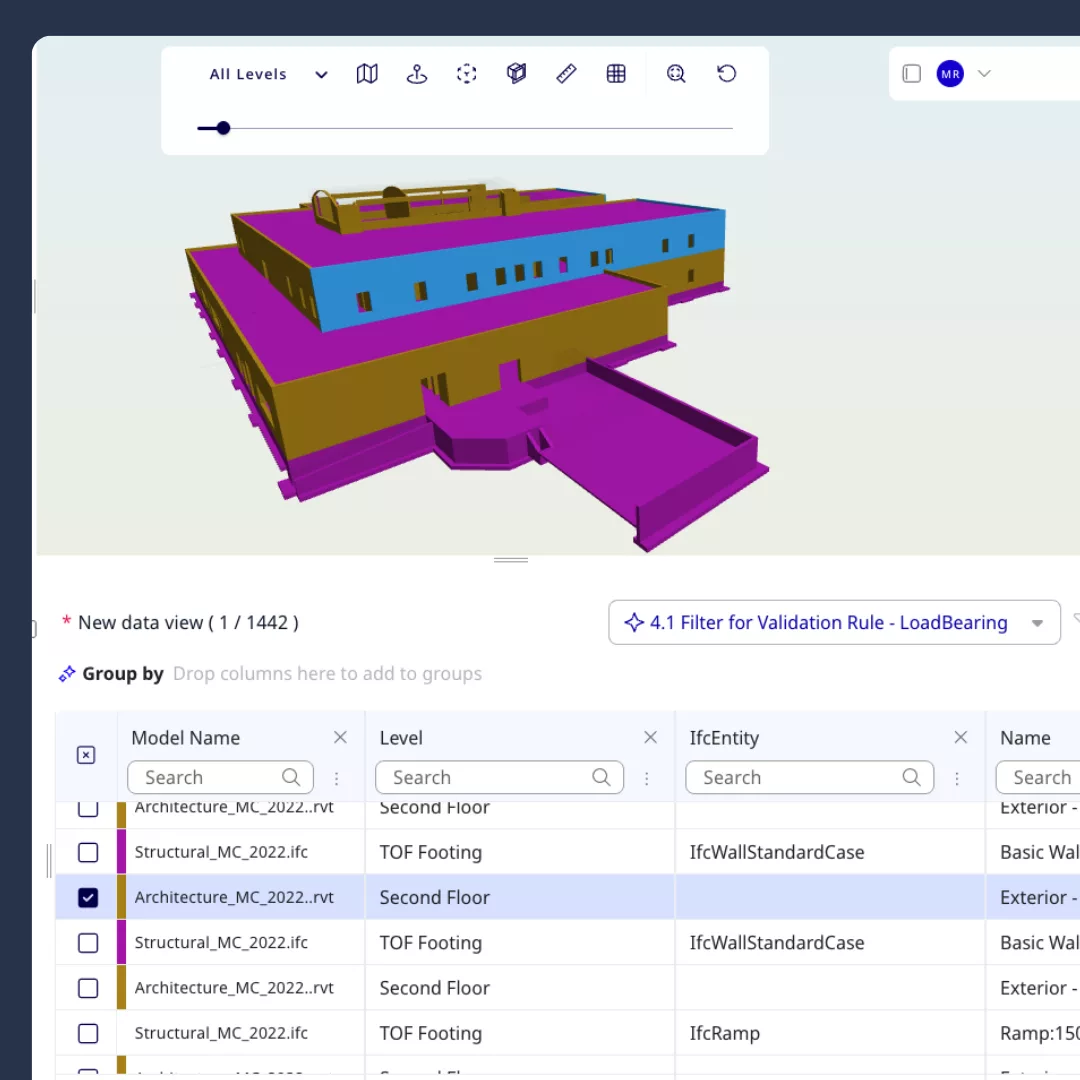Screen dimensions: 1080x1080
Task: Click the zoom to fit magnifier icon
Action: tap(676, 74)
